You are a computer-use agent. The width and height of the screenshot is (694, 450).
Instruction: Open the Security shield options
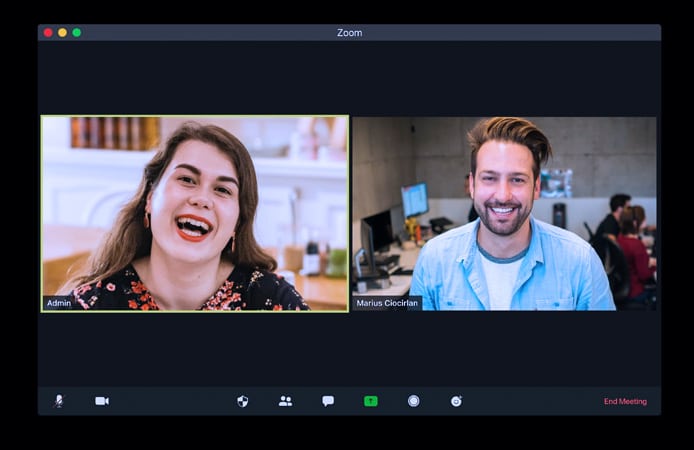click(242, 401)
